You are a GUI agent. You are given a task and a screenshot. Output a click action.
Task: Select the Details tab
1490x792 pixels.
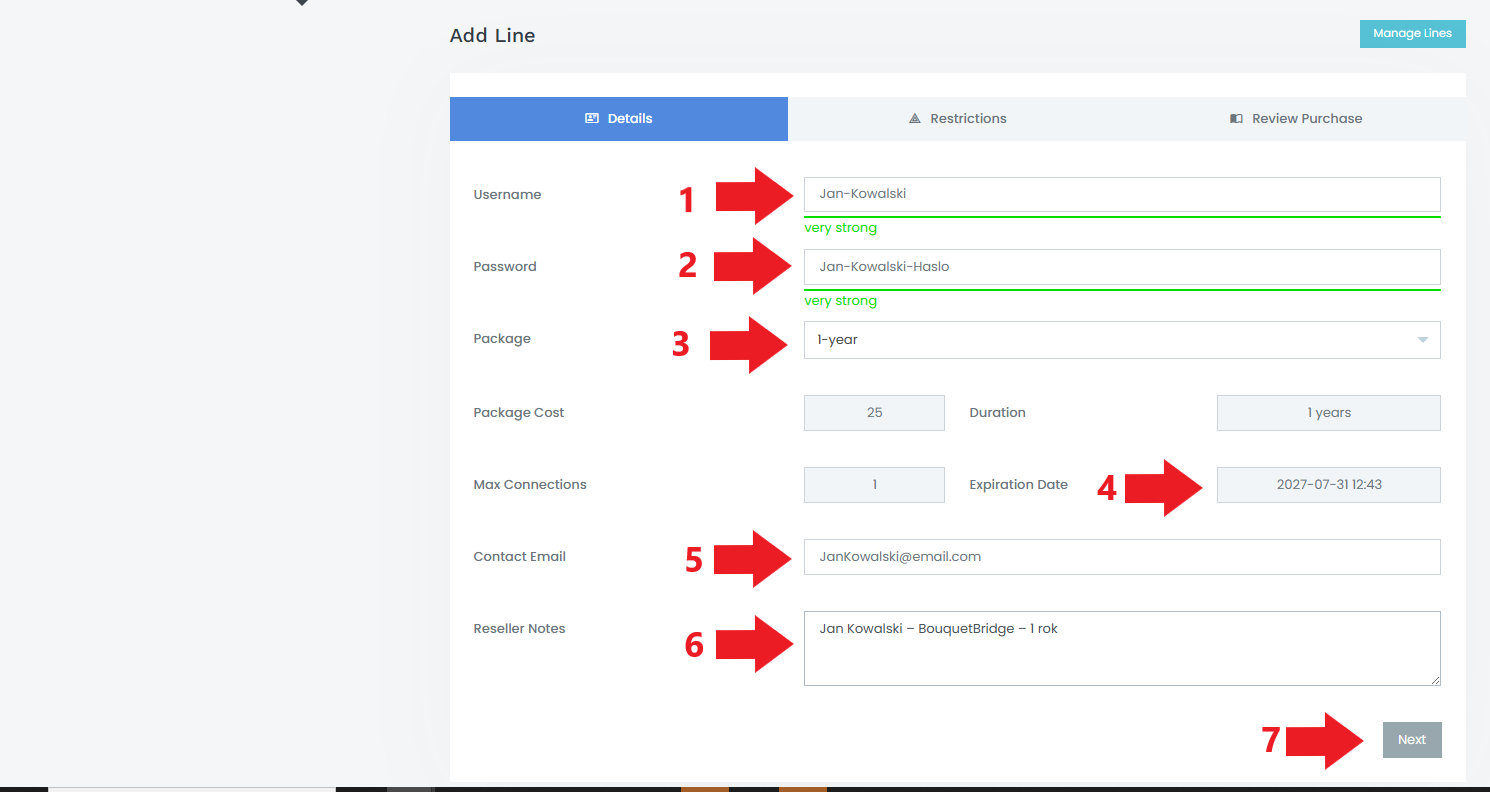tap(618, 118)
